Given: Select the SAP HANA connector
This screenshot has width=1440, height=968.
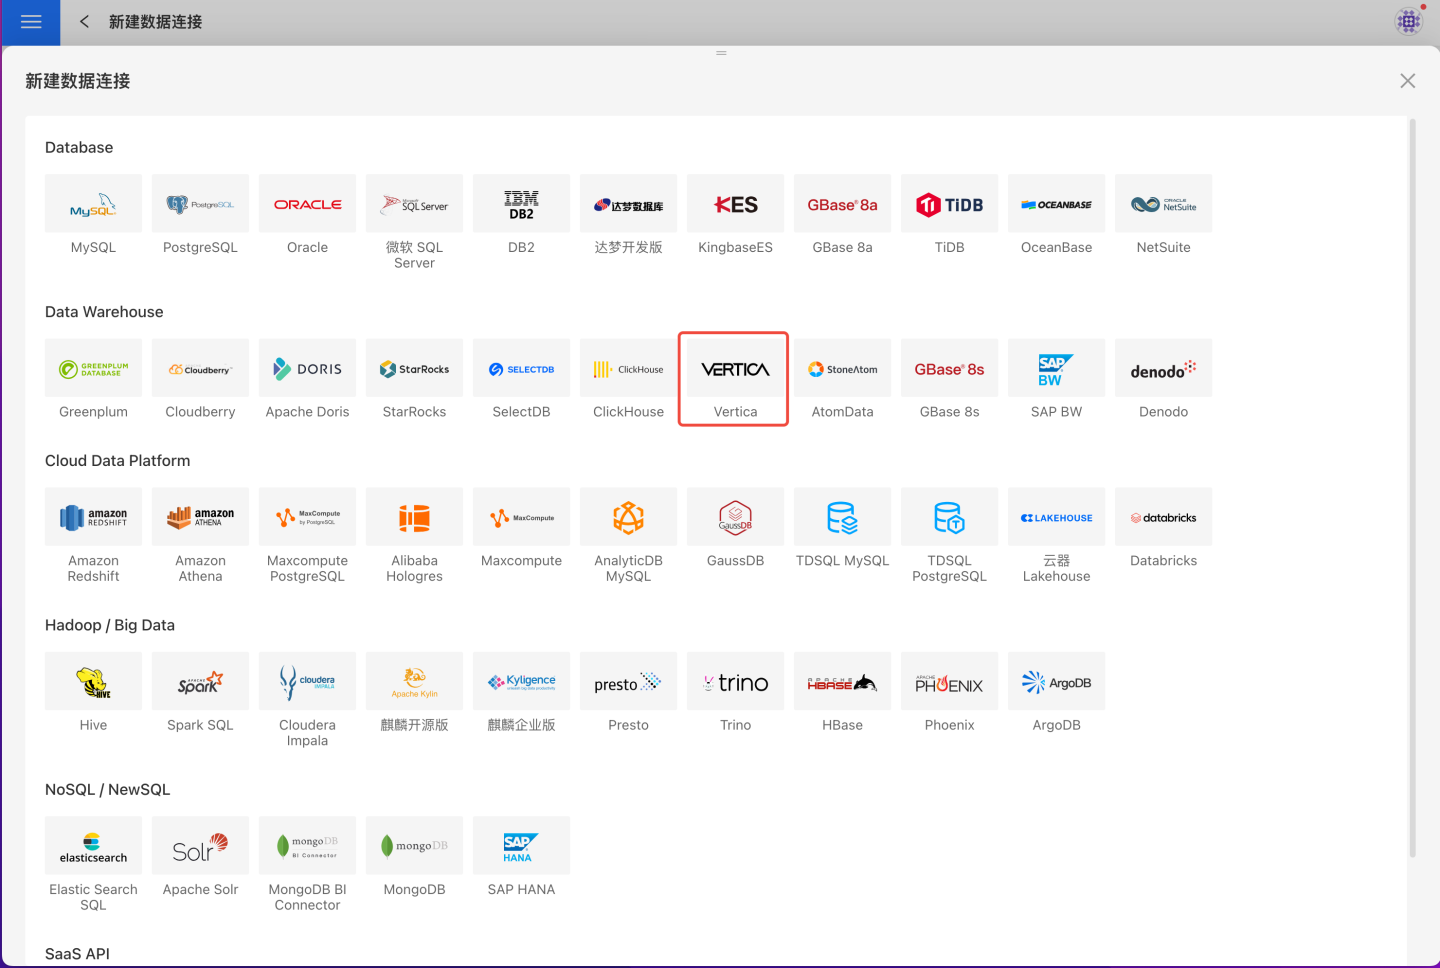Looking at the screenshot, I should pos(521,846).
